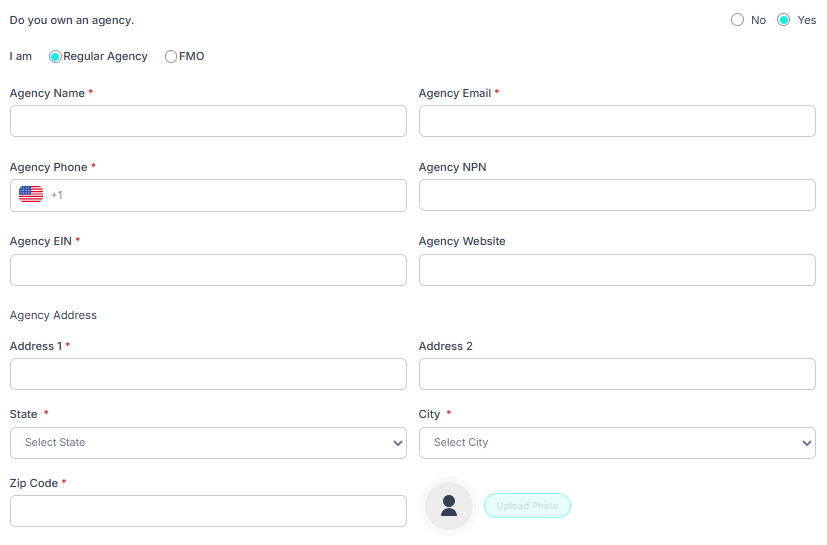Screen dimensions: 827x545
Task: Focus the Agency NPN input
Action: point(617,195)
